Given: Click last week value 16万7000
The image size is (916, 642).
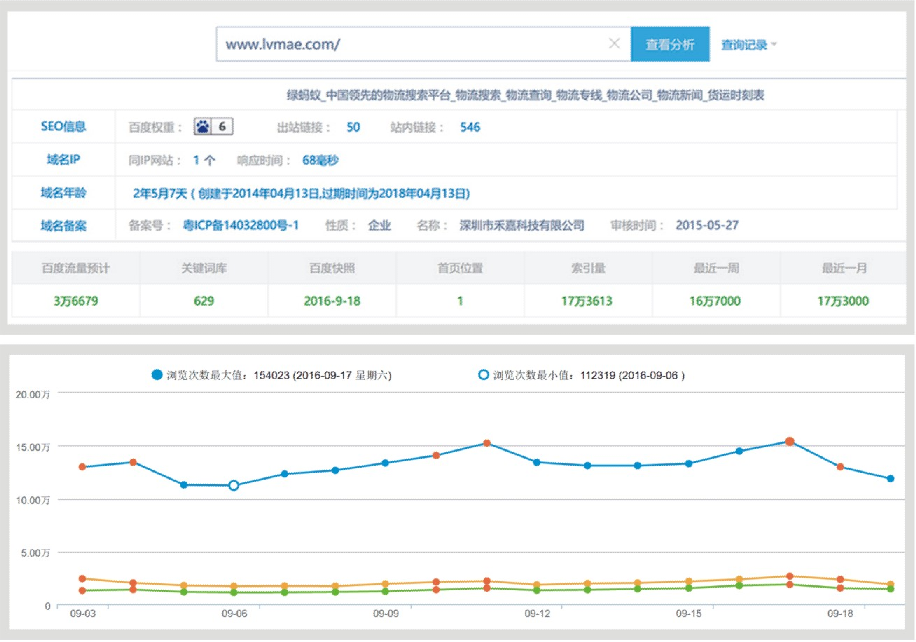Looking at the screenshot, I should (x=715, y=301).
